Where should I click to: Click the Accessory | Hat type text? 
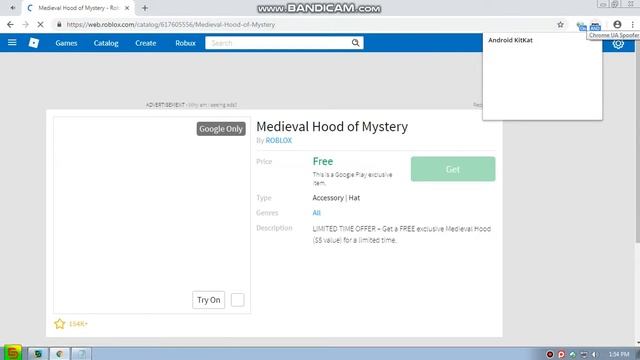click(336, 198)
